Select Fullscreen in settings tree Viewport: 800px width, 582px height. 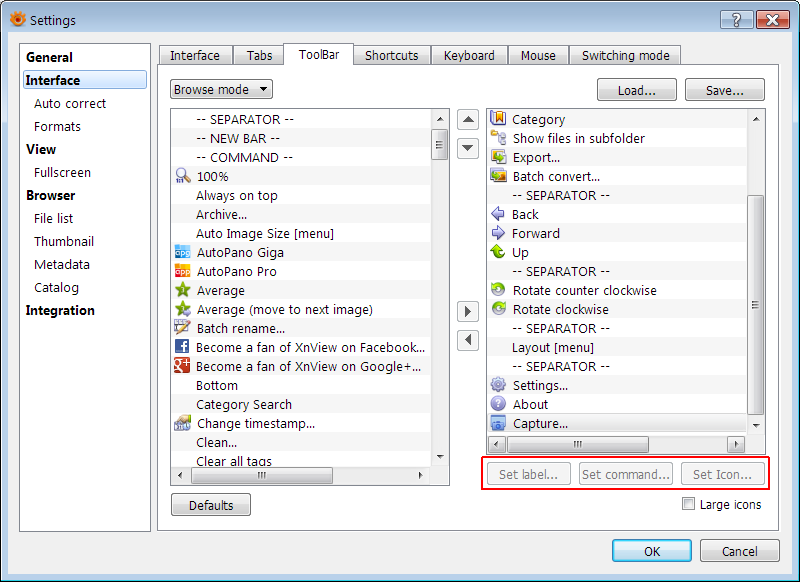pyautogui.click(x=62, y=172)
